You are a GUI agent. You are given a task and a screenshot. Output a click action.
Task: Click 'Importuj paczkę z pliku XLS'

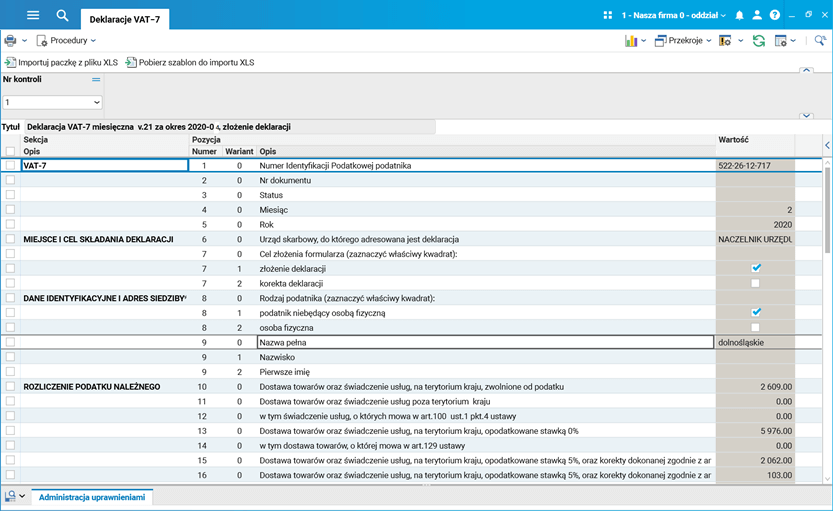click(67, 62)
